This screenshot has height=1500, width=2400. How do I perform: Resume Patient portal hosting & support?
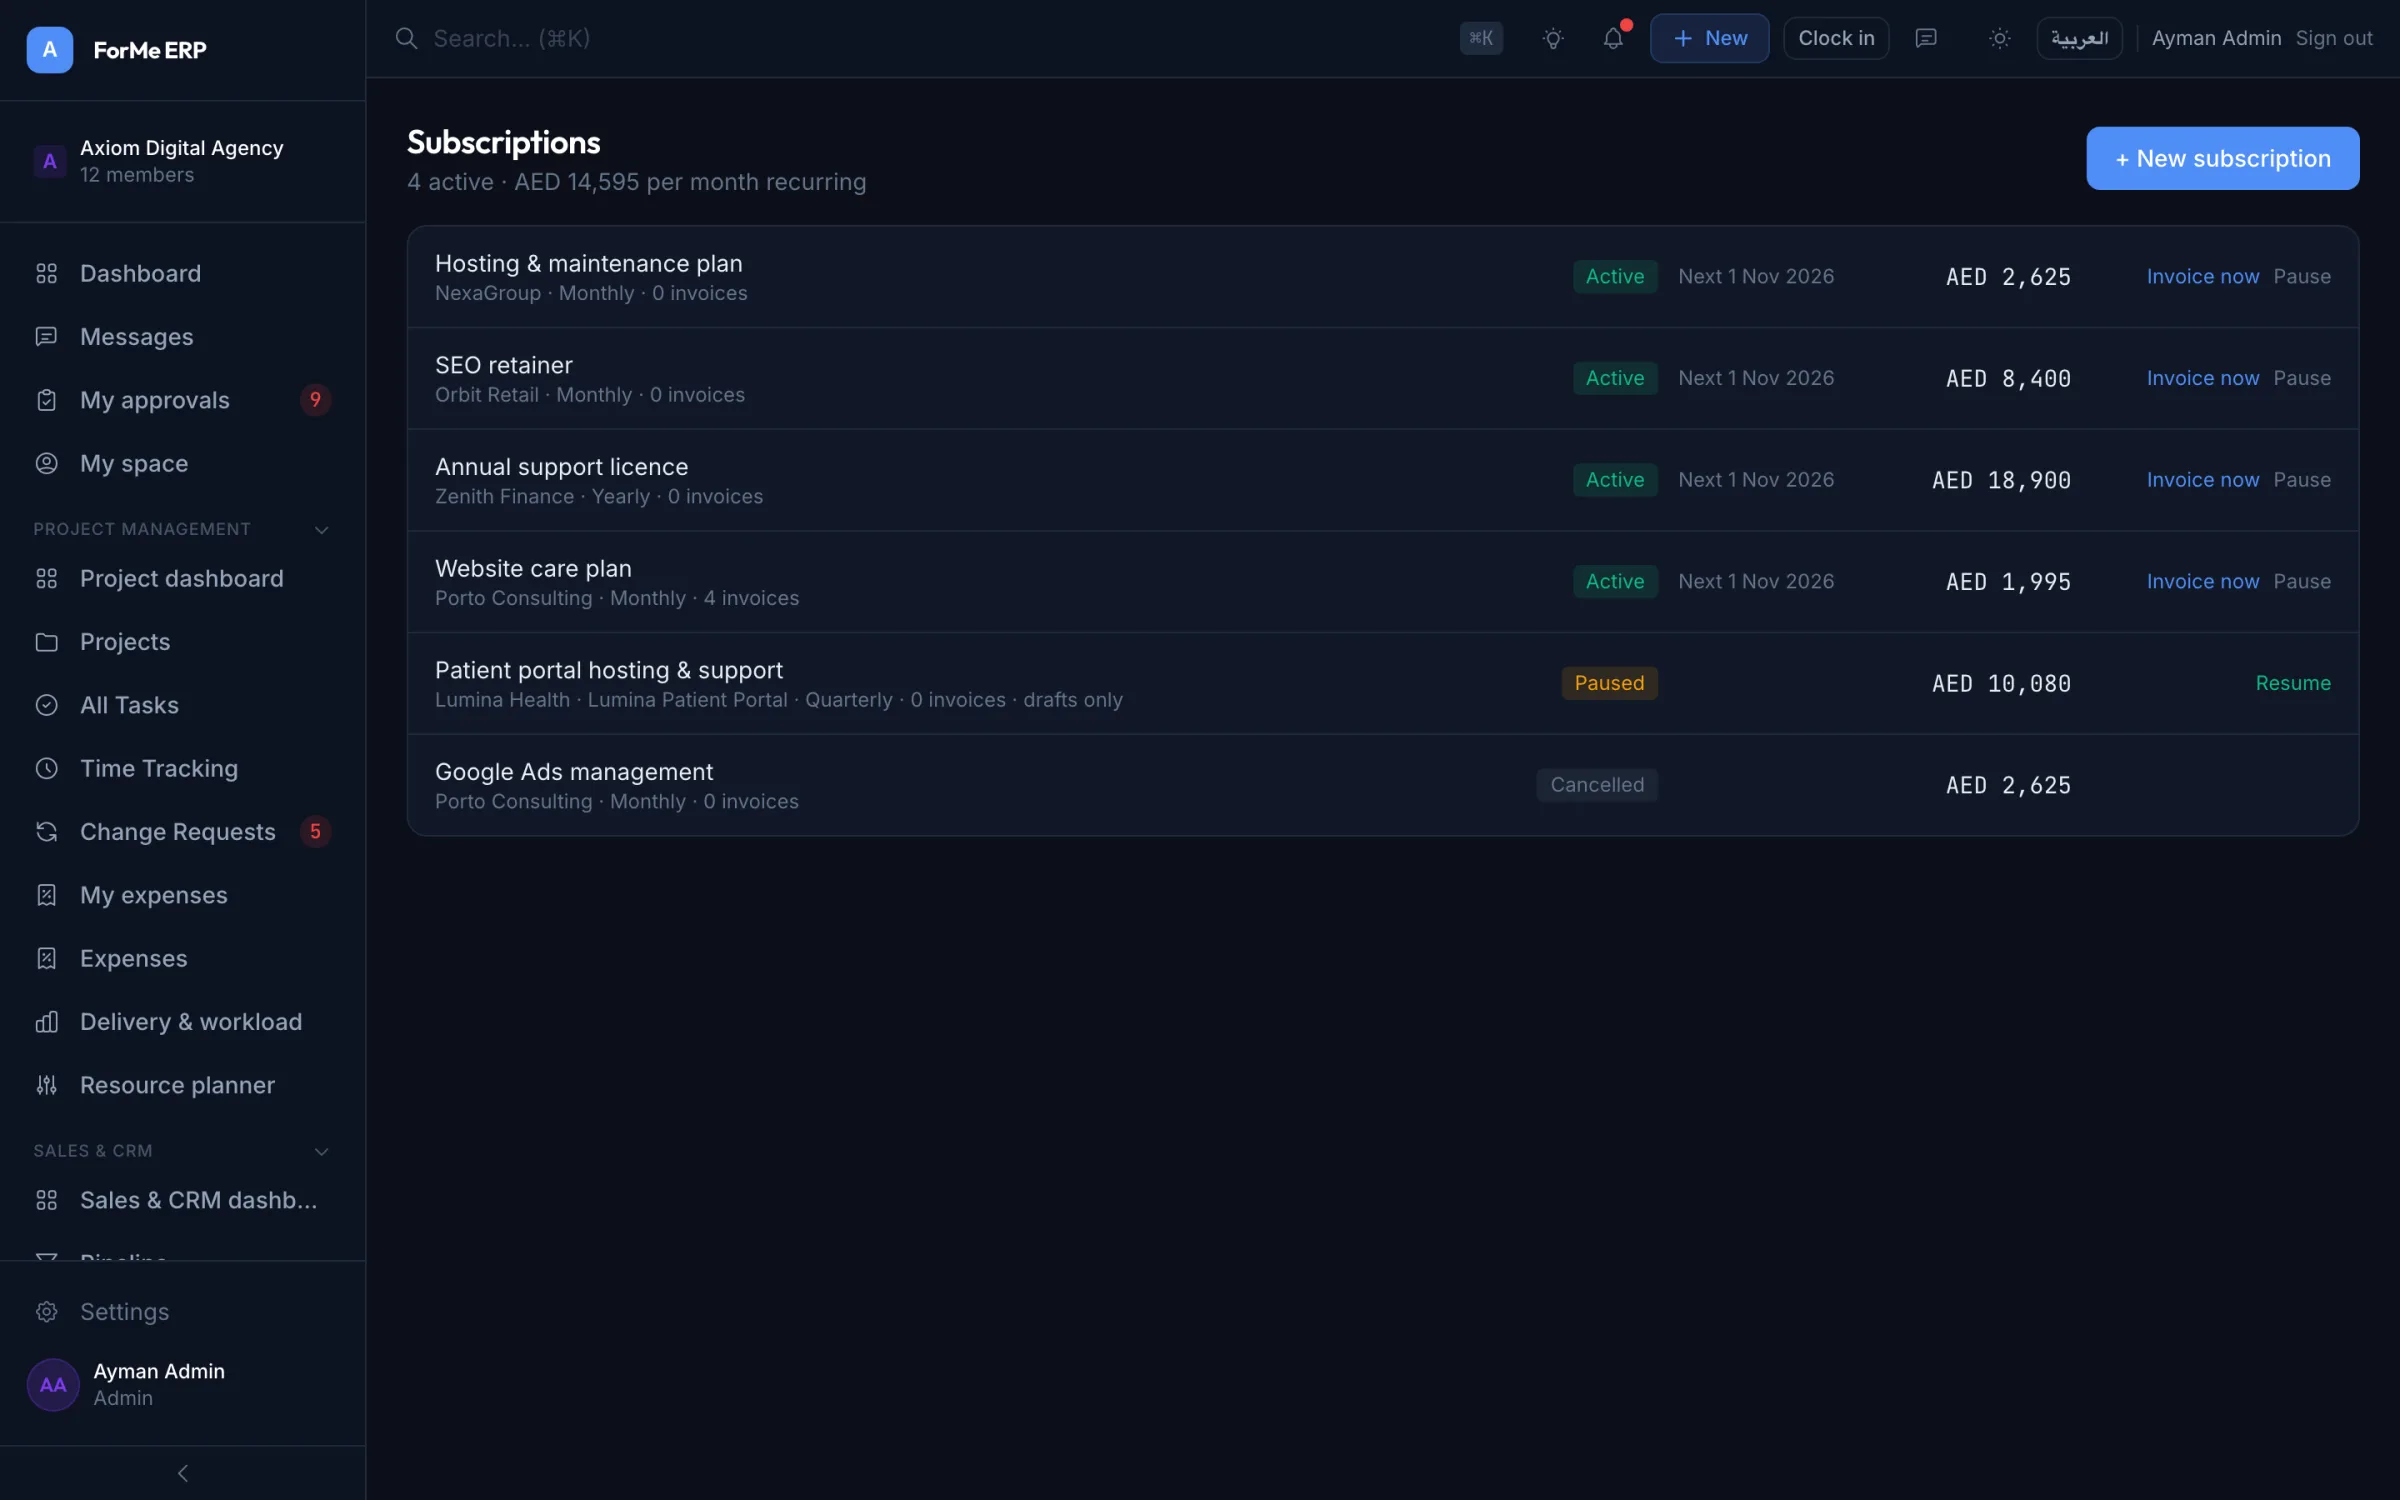(2292, 683)
